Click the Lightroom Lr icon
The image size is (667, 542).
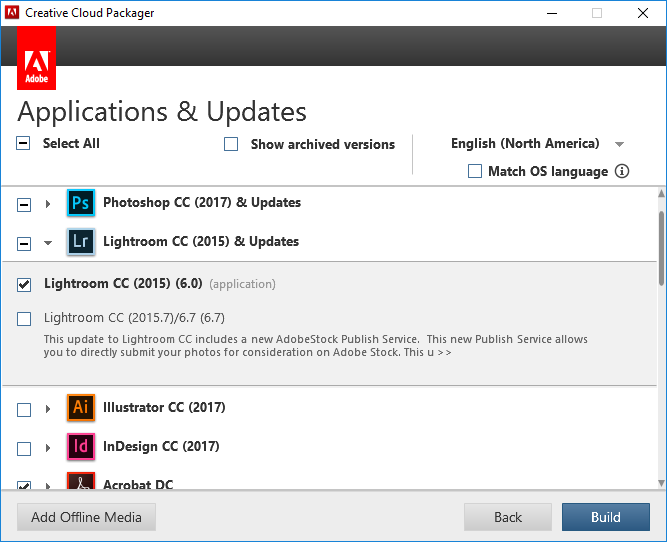pos(81,242)
